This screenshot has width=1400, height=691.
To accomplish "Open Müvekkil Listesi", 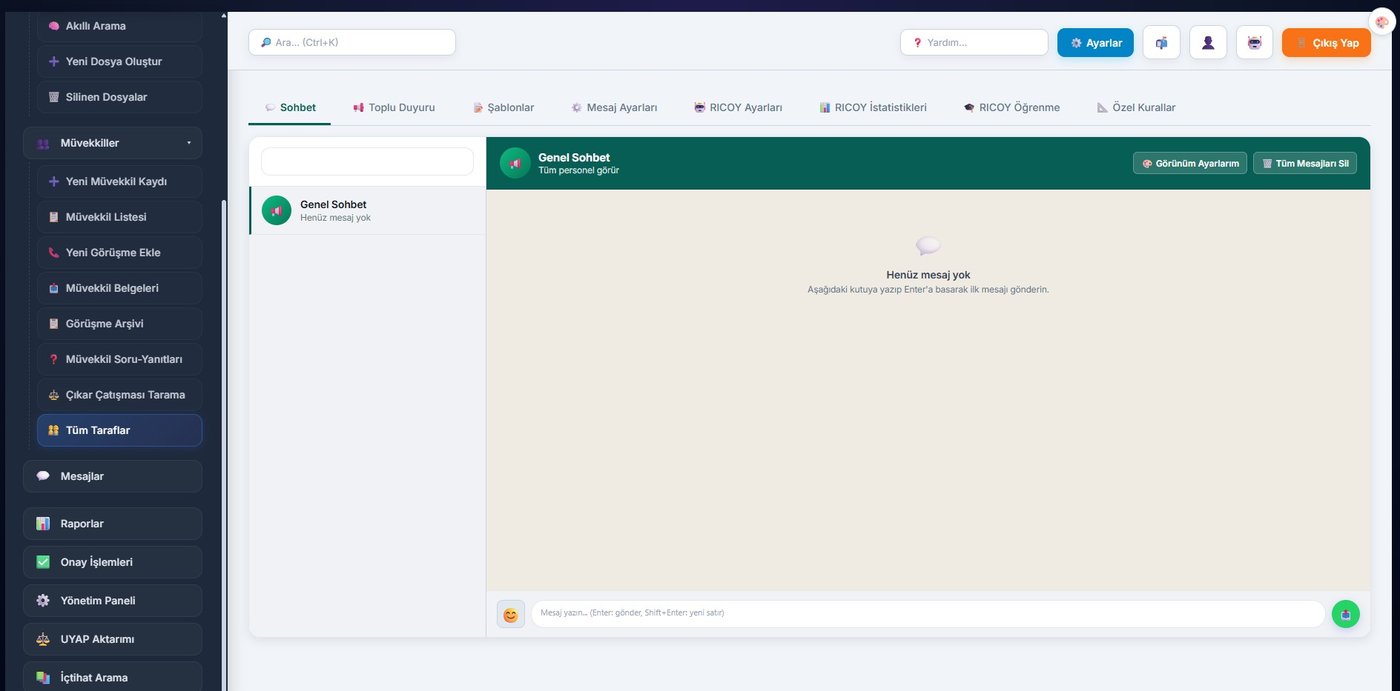I will coord(119,217).
